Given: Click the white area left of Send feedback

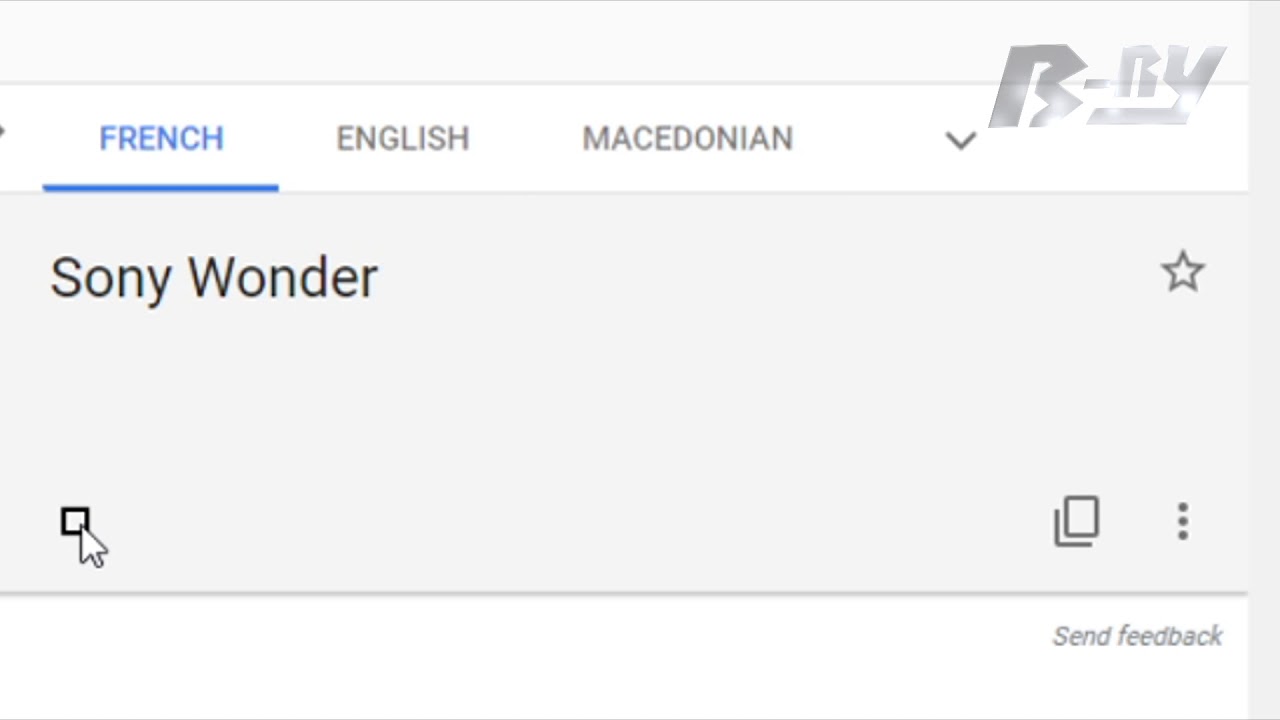Looking at the screenshot, I should (x=500, y=650).
